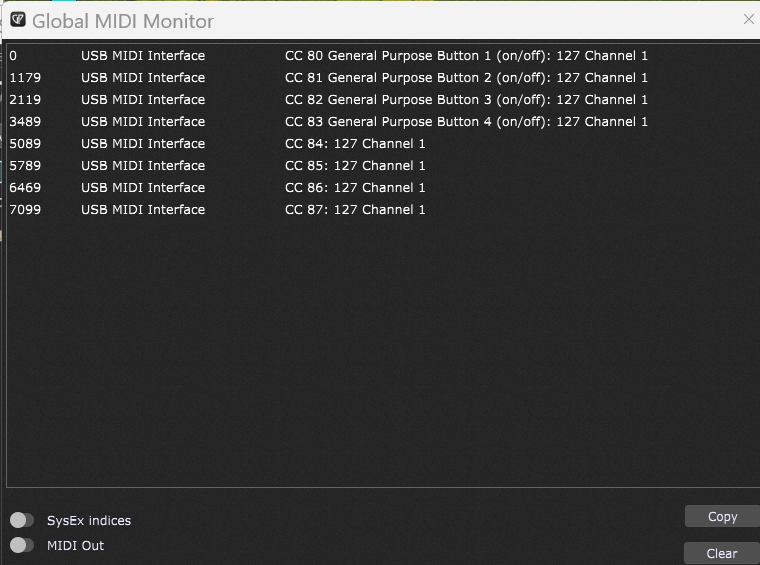The image size is (760, 565).
Task: Click the CC 82 General Purpose Button 3 entry
Action: [x=466, y=100]
